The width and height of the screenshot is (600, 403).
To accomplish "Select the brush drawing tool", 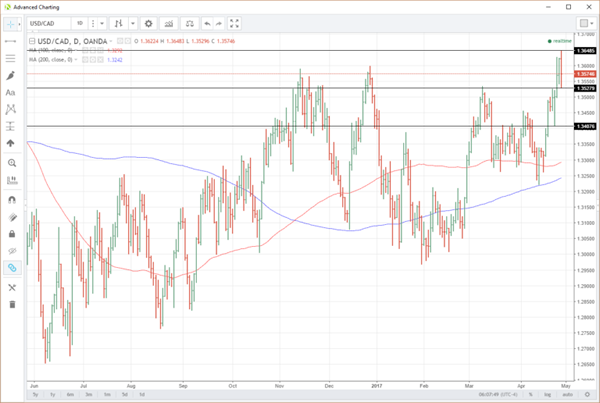I will point(12,75).
